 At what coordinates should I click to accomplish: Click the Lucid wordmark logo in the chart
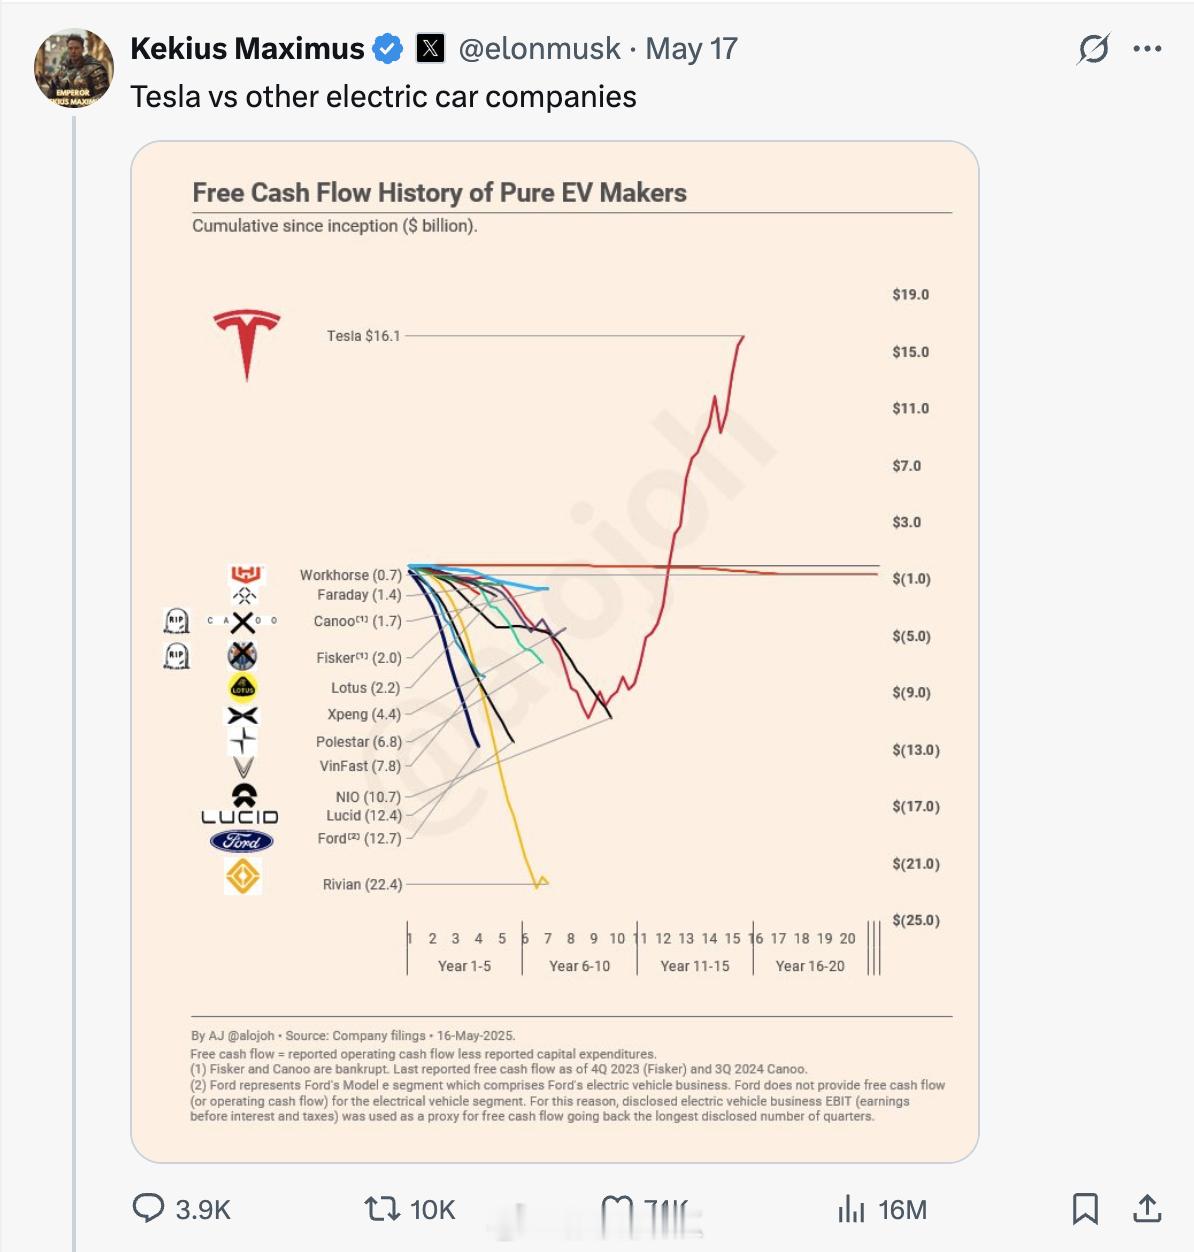240,817
